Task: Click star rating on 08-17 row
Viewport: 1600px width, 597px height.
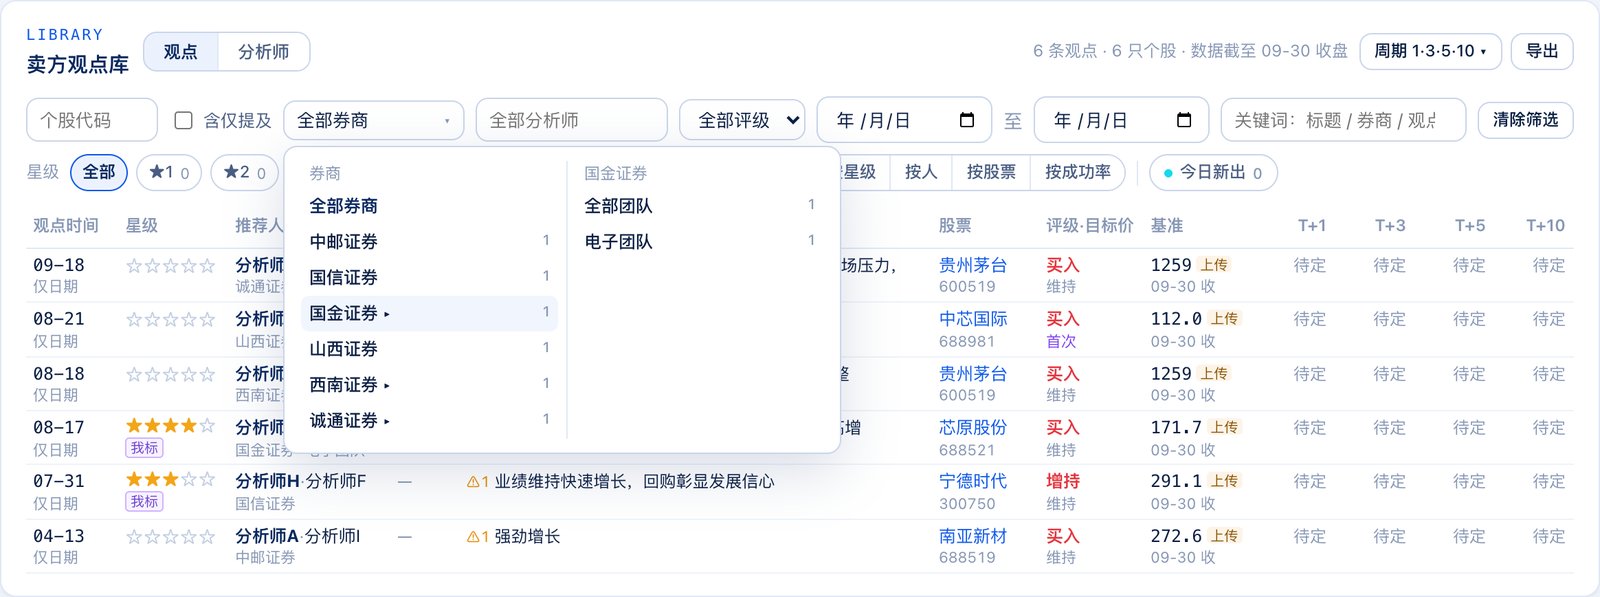Action: (x=170, y=426)
